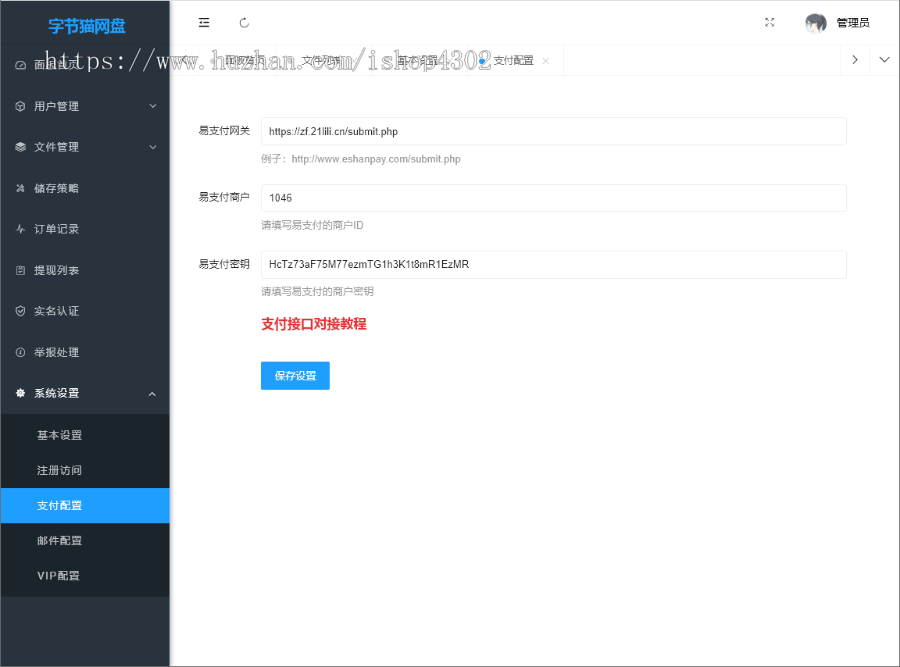Click the 用户管理 cube icon
Screen dimensions: 900x667
coord(20,106)
